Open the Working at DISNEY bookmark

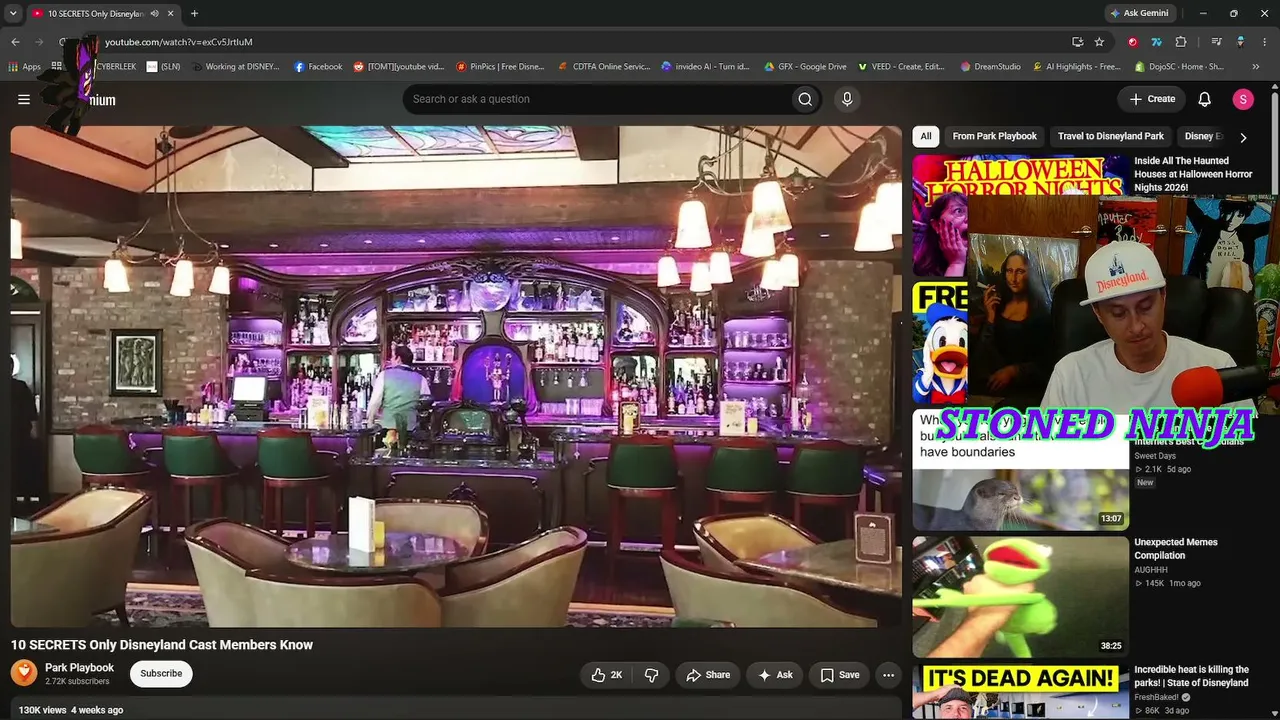click(x=236, y=67)
